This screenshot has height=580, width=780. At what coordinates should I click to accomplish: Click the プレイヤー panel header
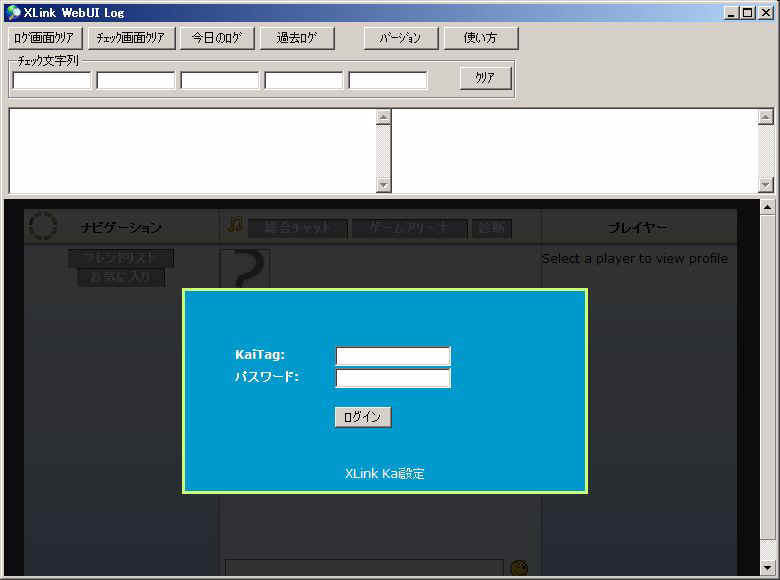tap(638, 228)
